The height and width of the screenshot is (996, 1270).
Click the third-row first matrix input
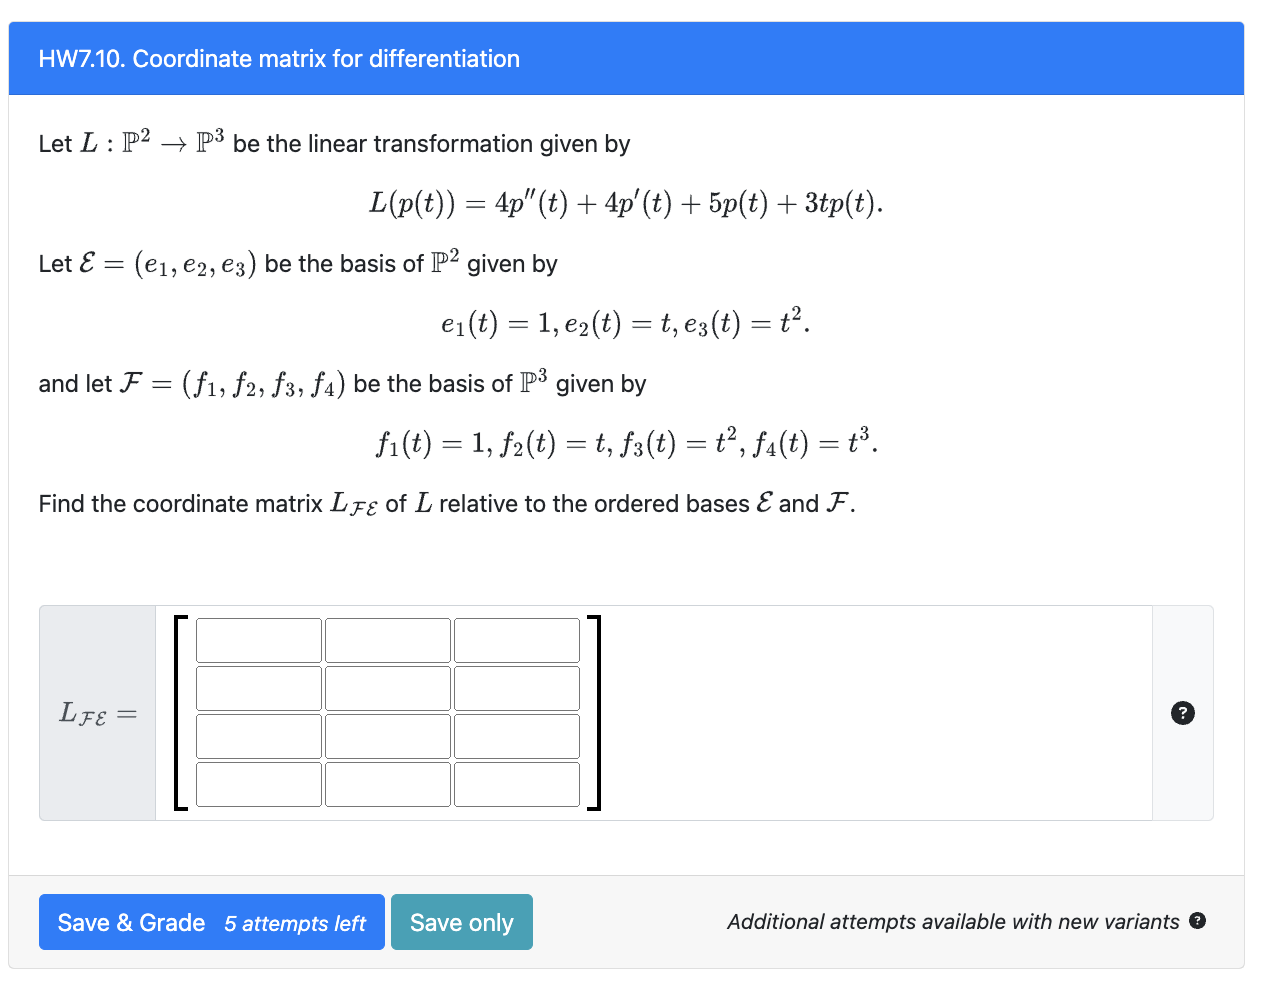[x=258, y=735]
